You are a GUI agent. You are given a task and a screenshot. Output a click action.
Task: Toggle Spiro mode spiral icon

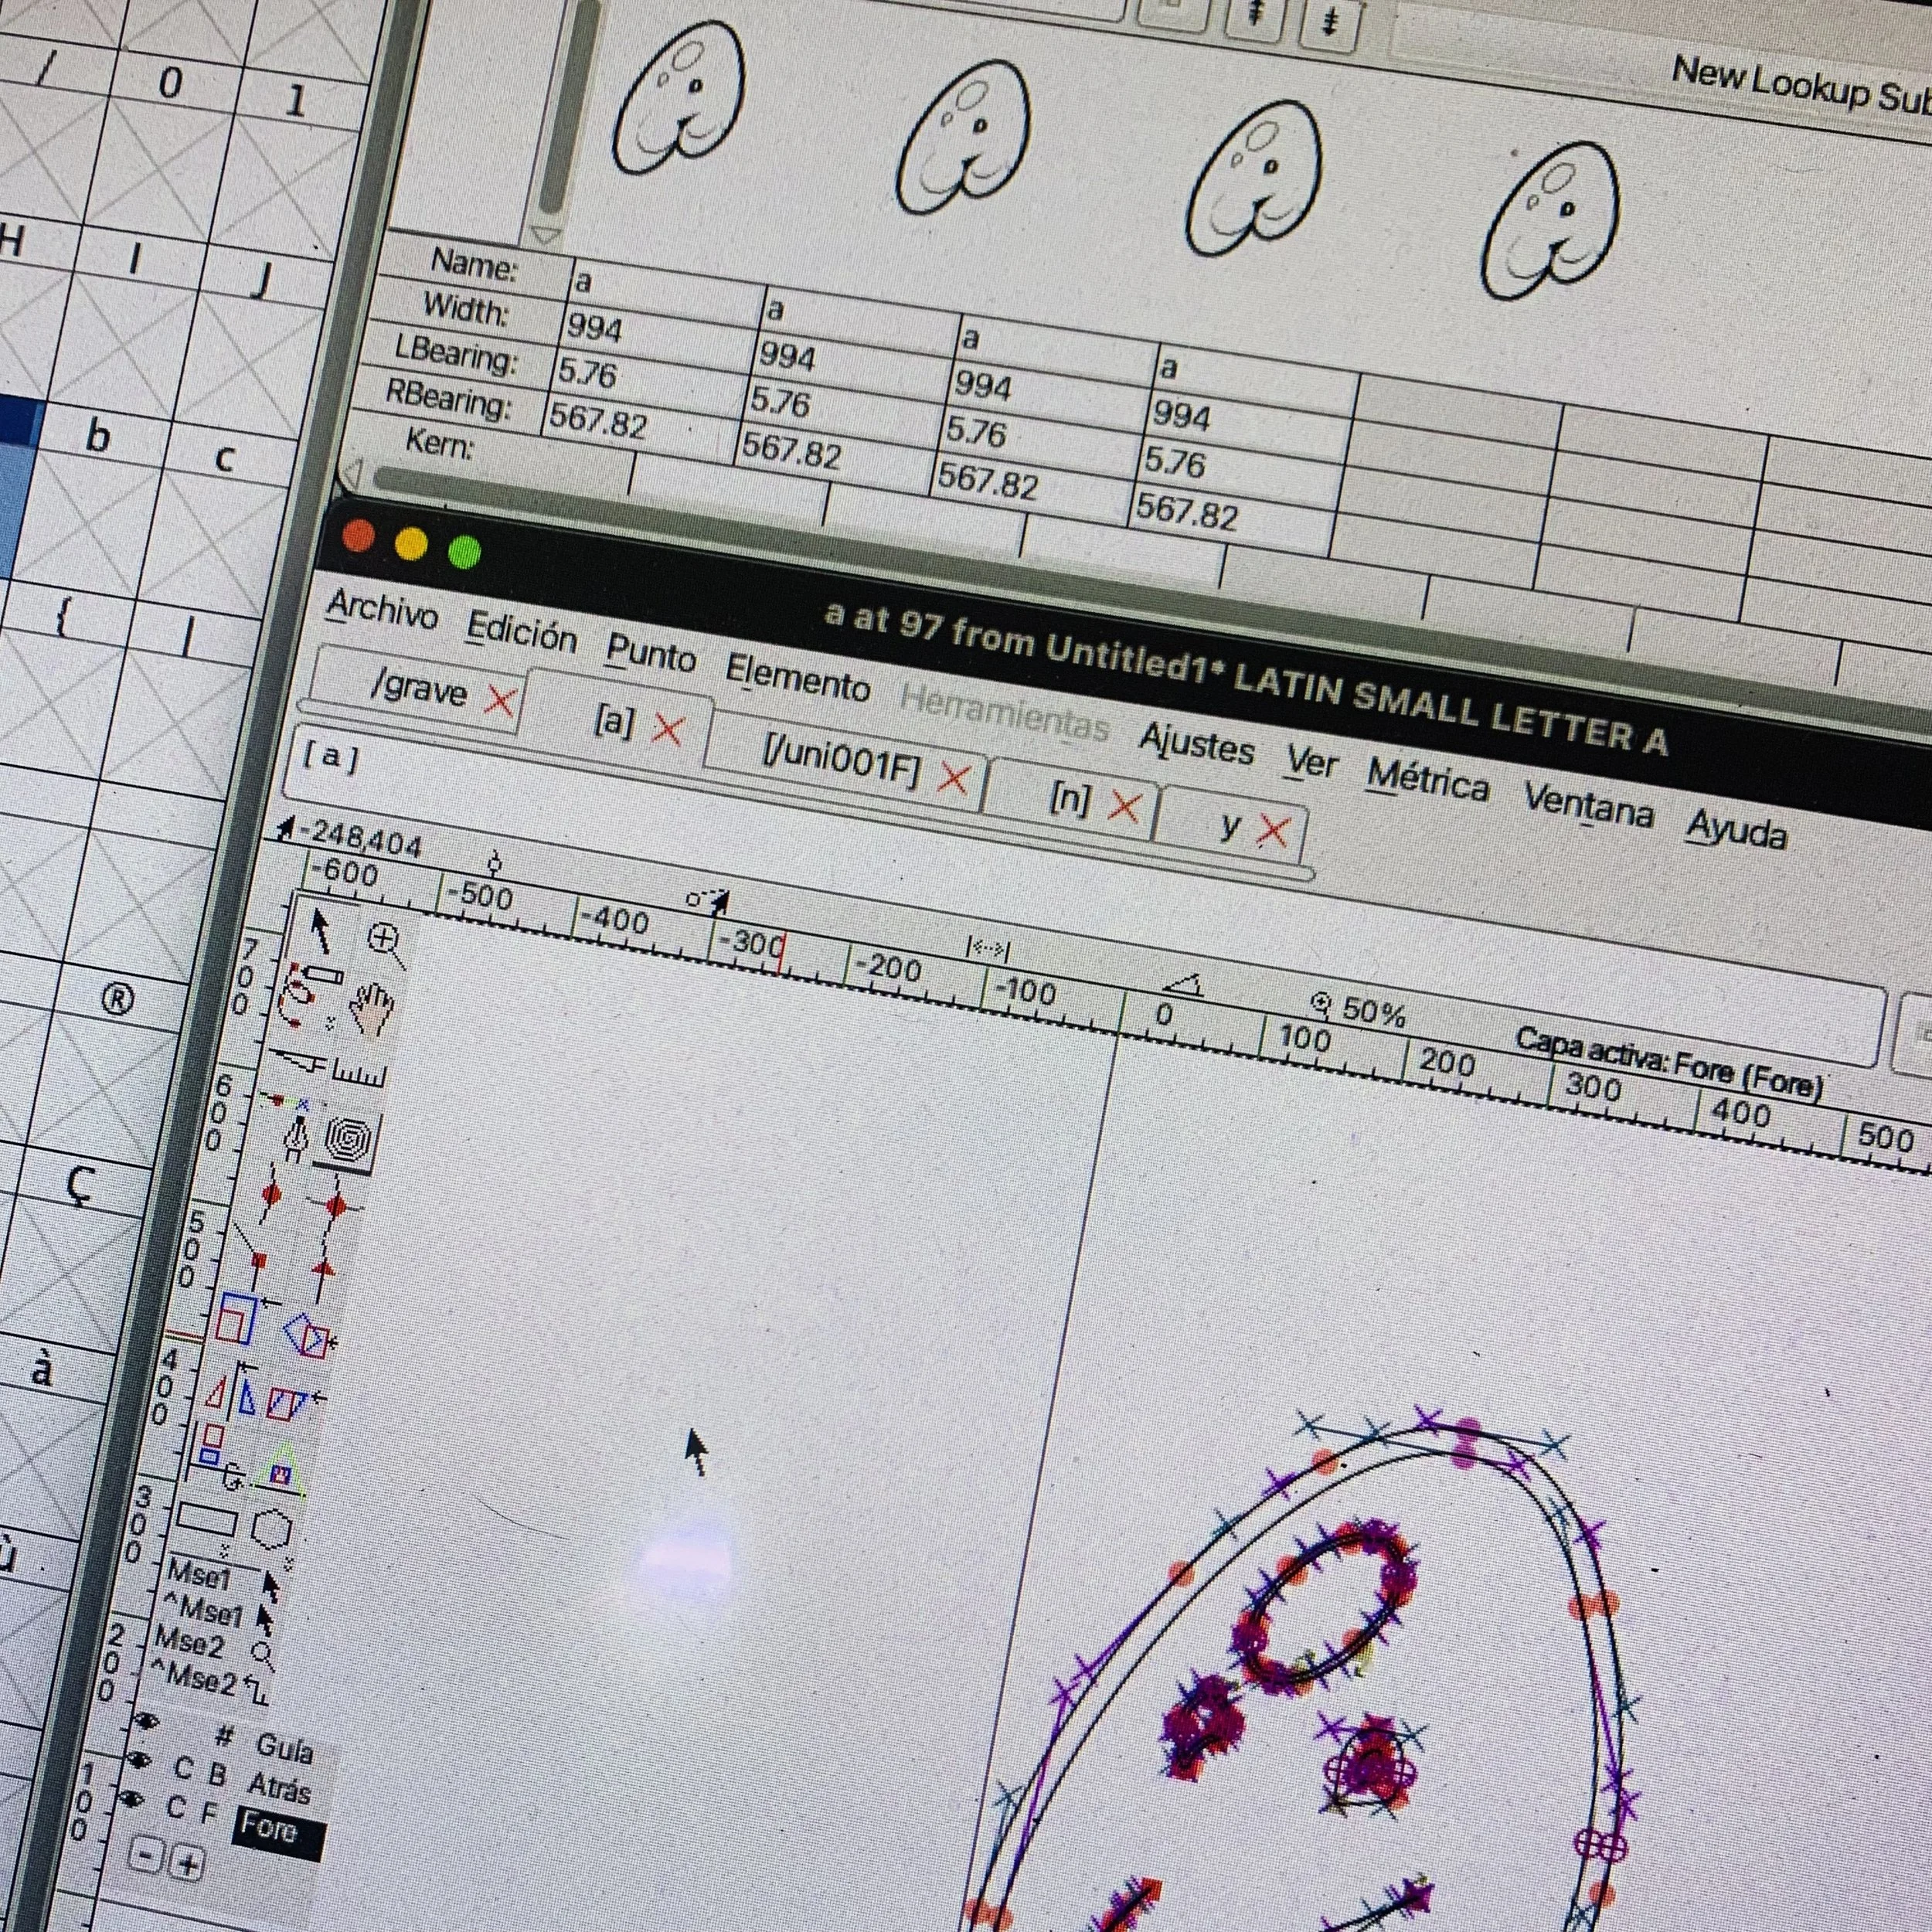coord(349,1138)
